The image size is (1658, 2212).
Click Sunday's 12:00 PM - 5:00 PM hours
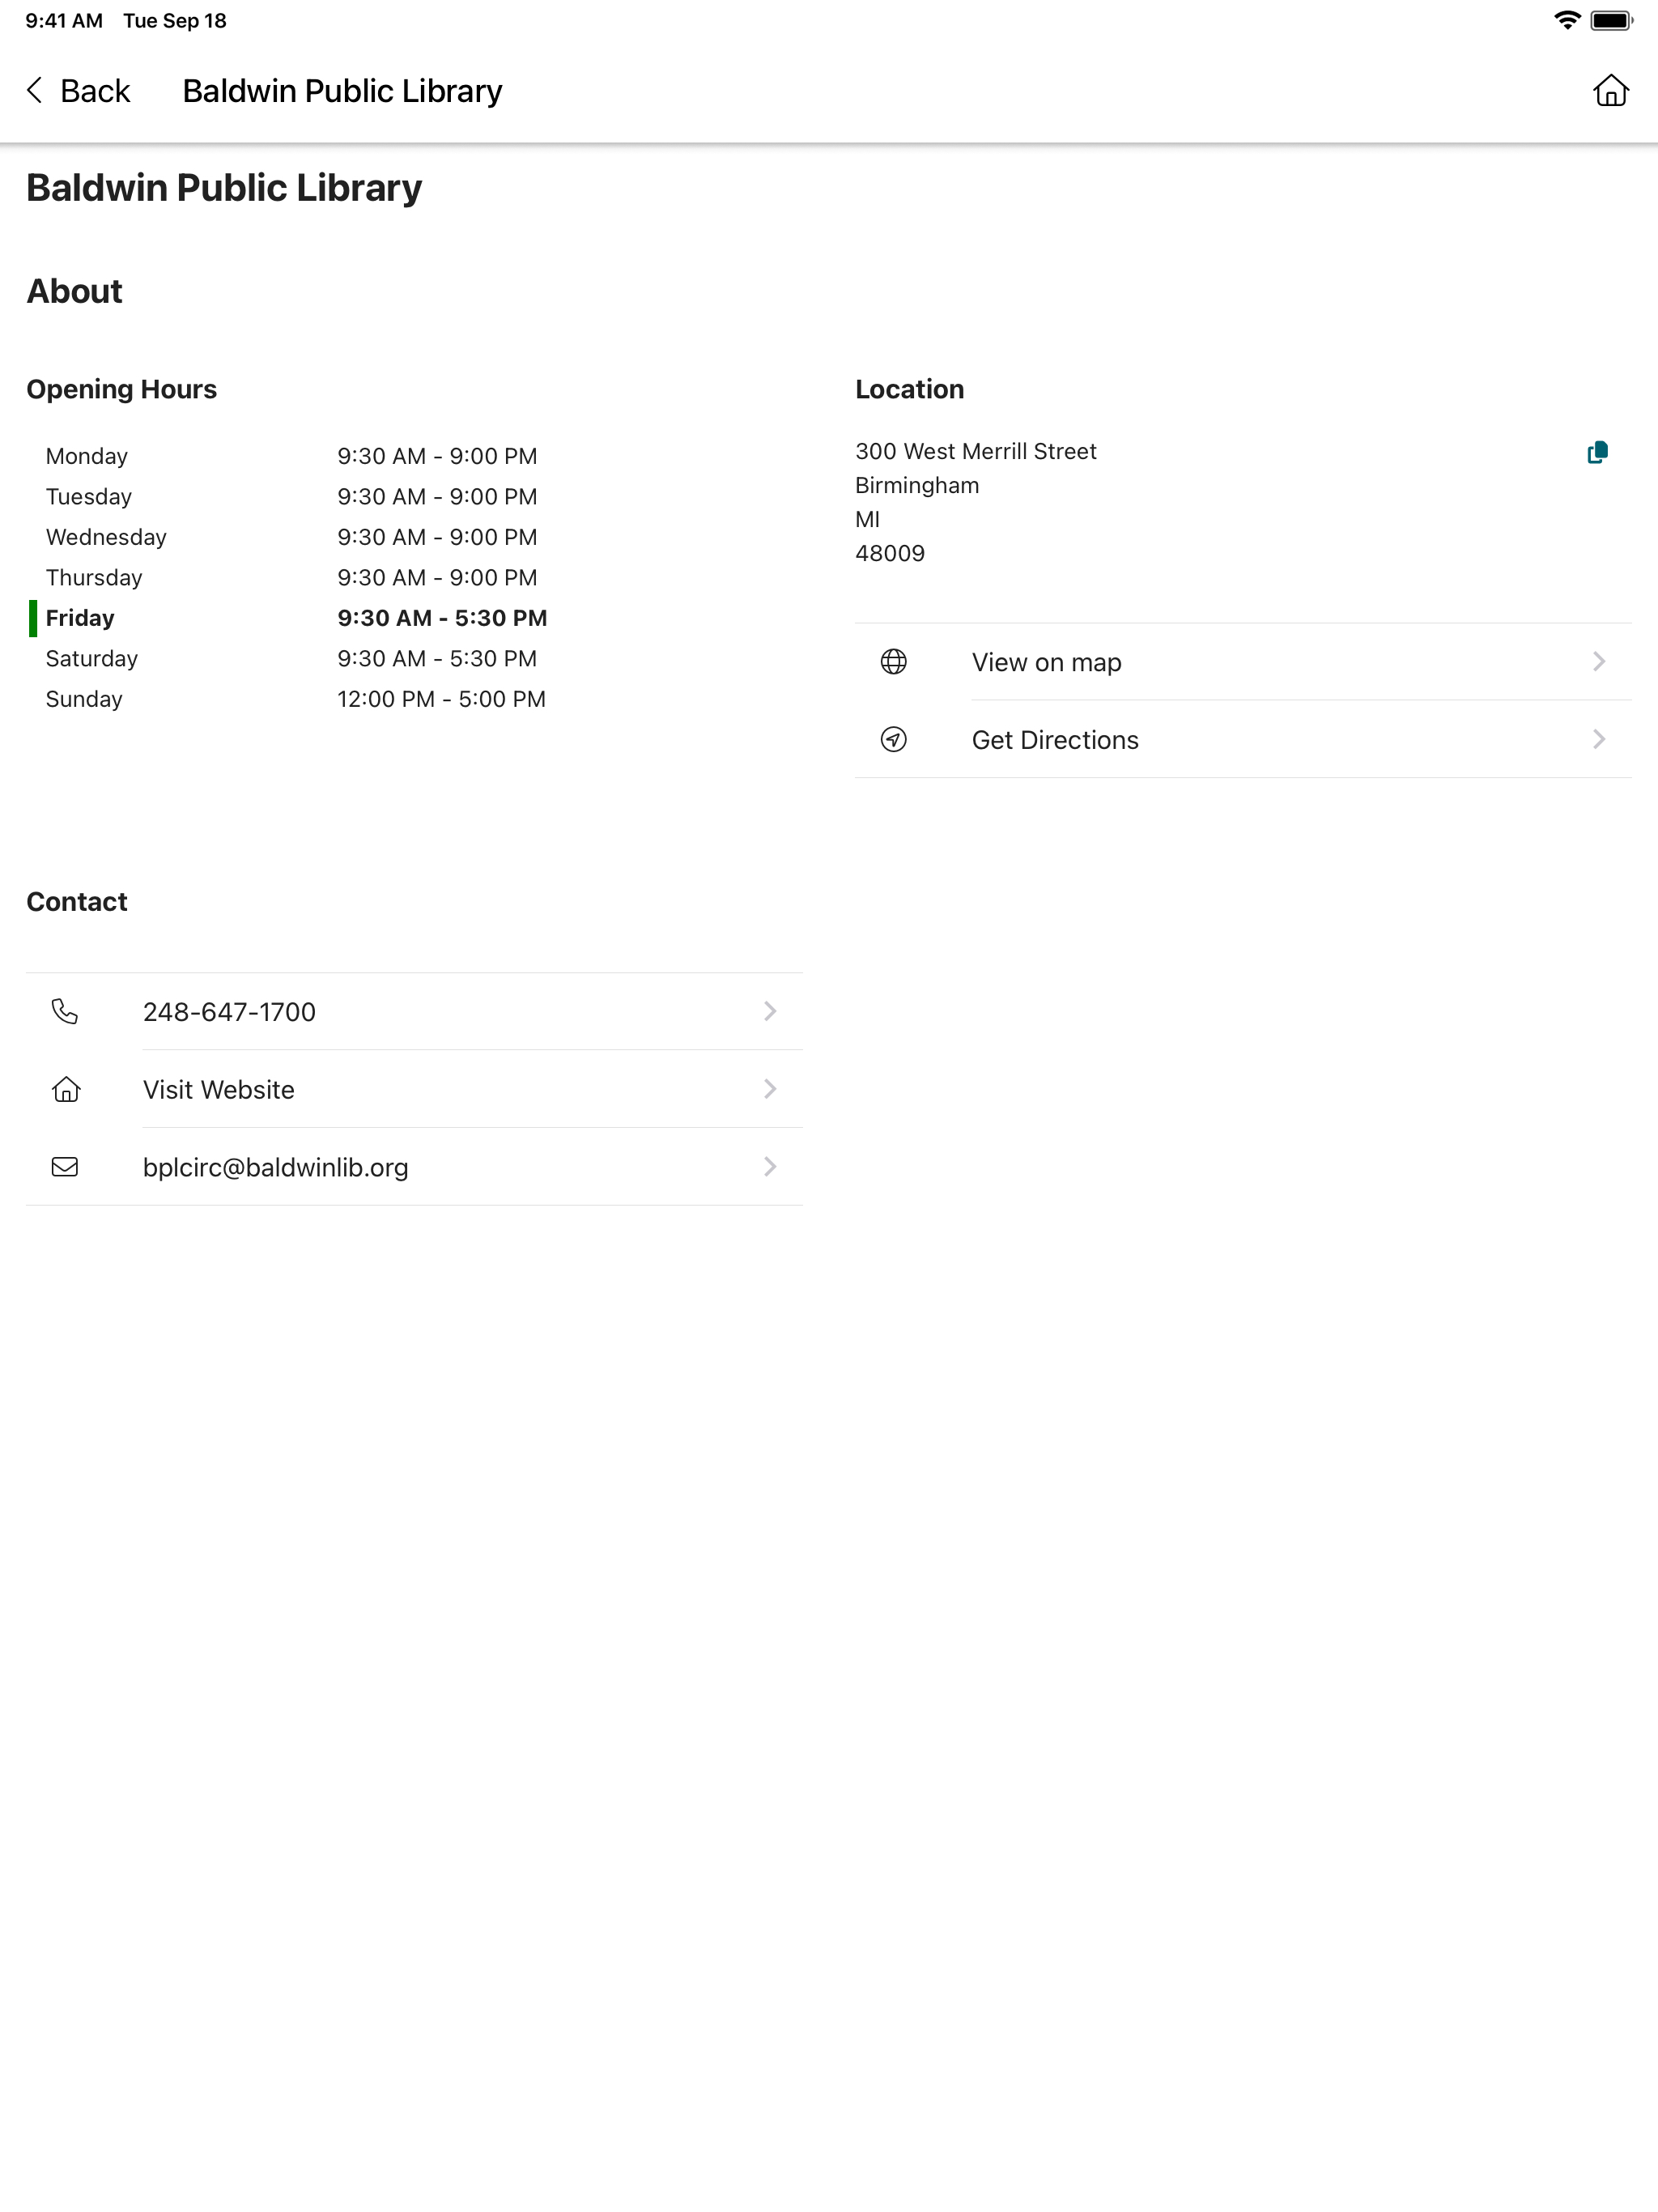point(441,699)
